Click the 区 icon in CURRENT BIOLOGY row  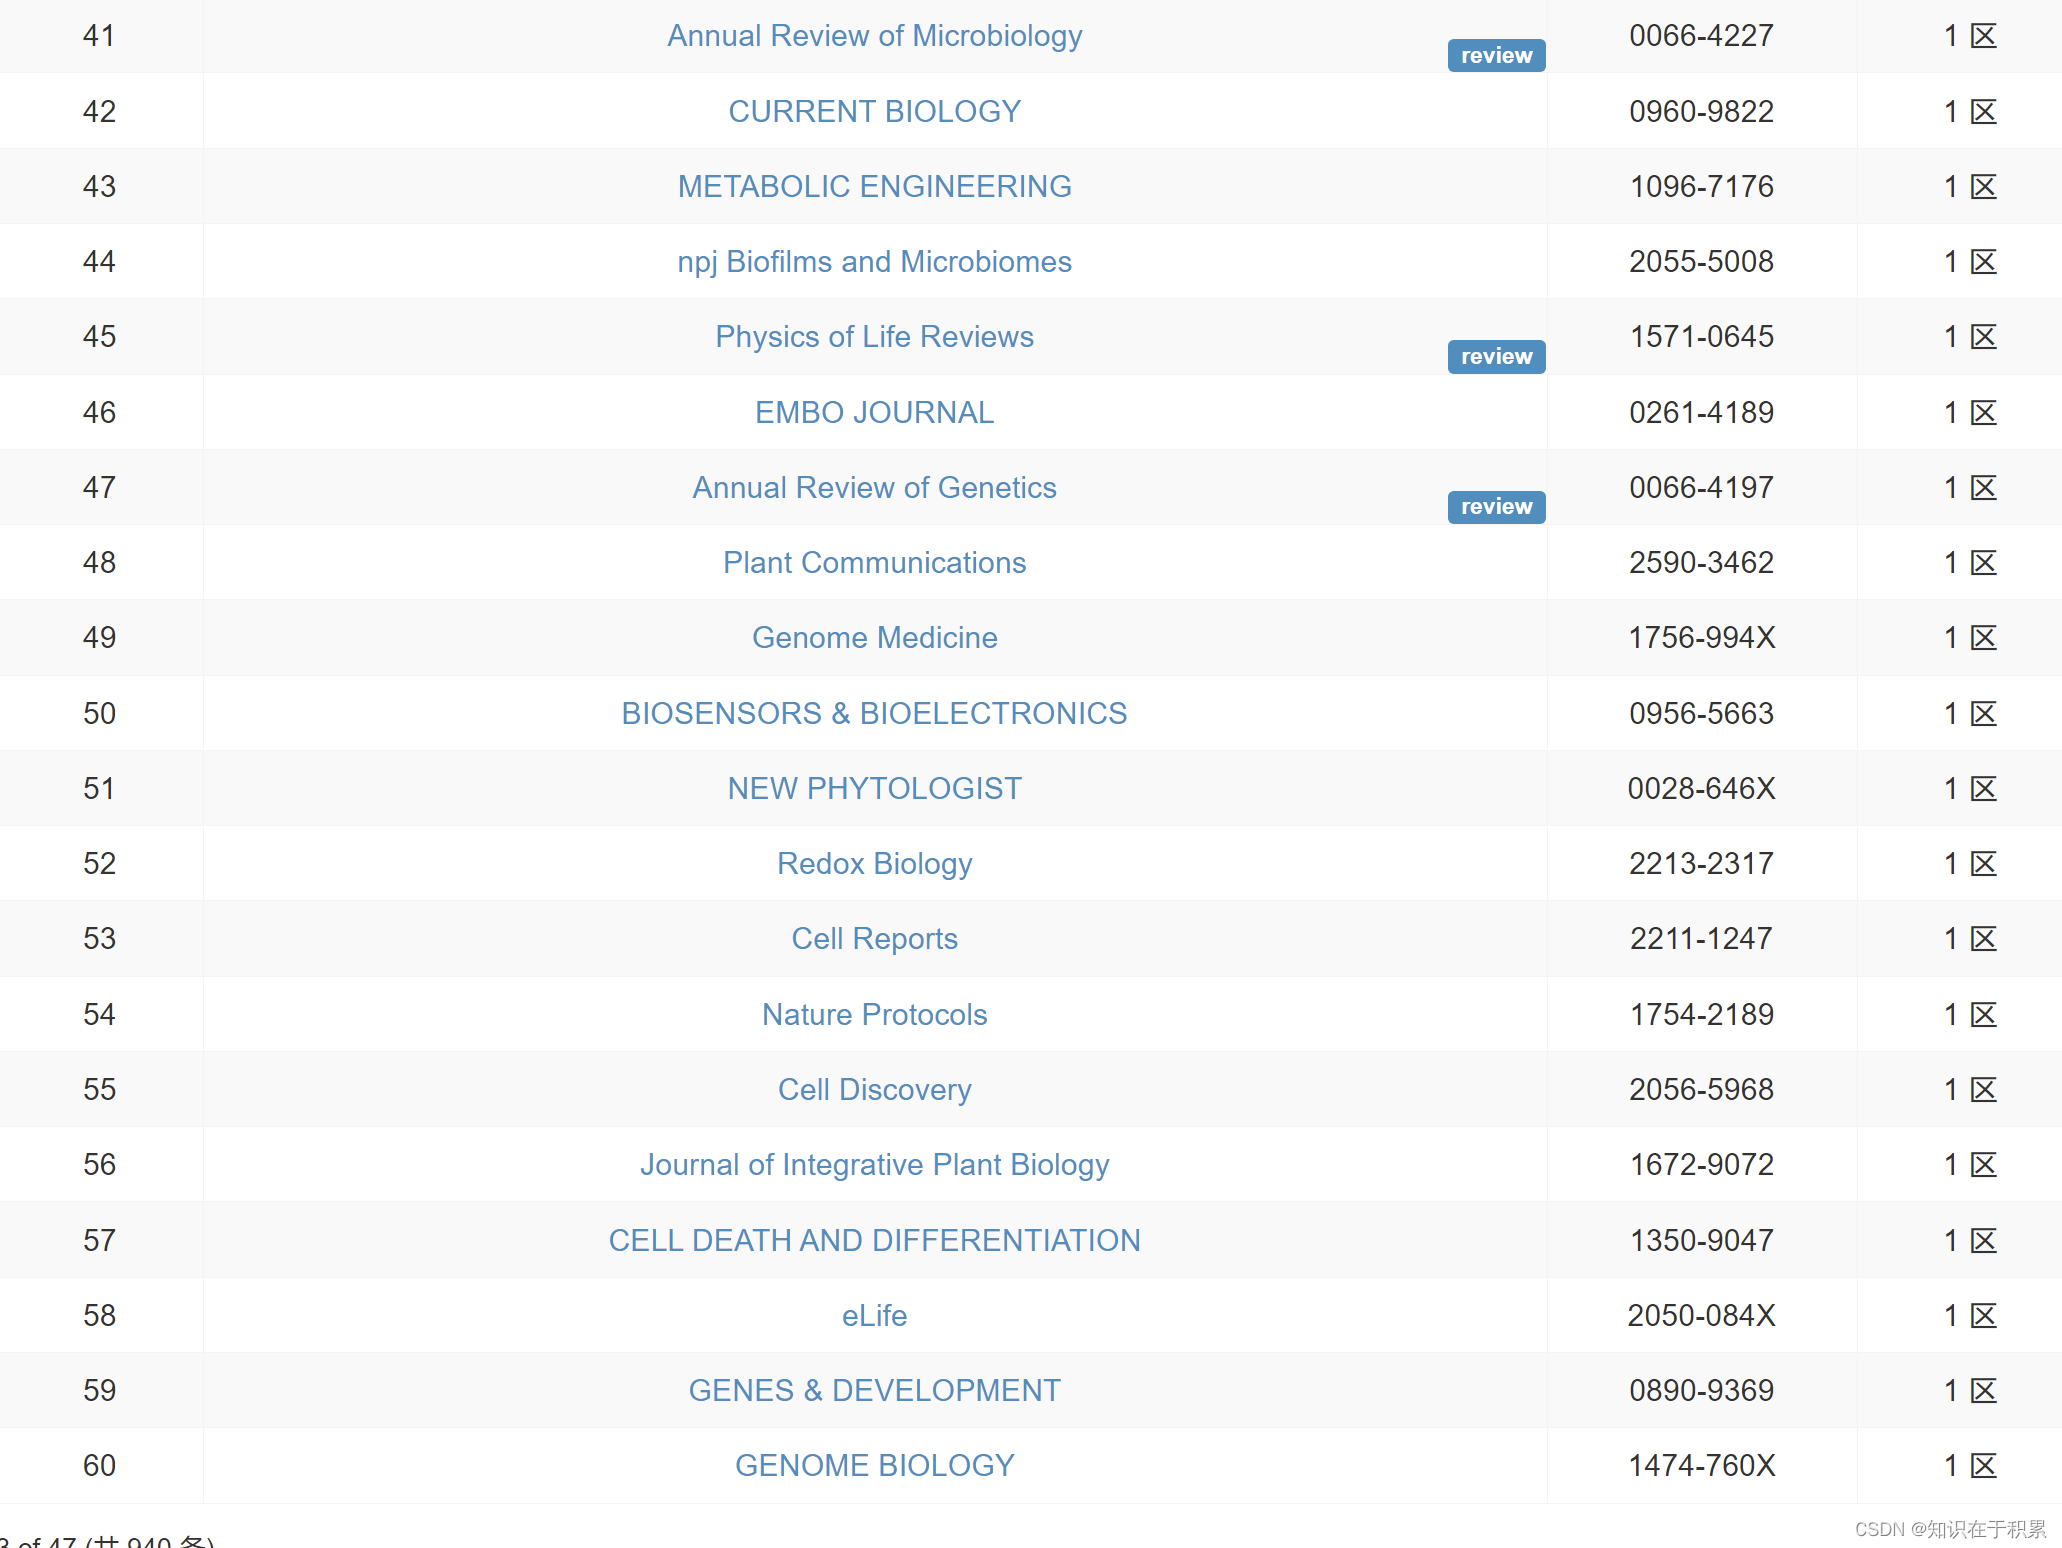point(1983,111)
